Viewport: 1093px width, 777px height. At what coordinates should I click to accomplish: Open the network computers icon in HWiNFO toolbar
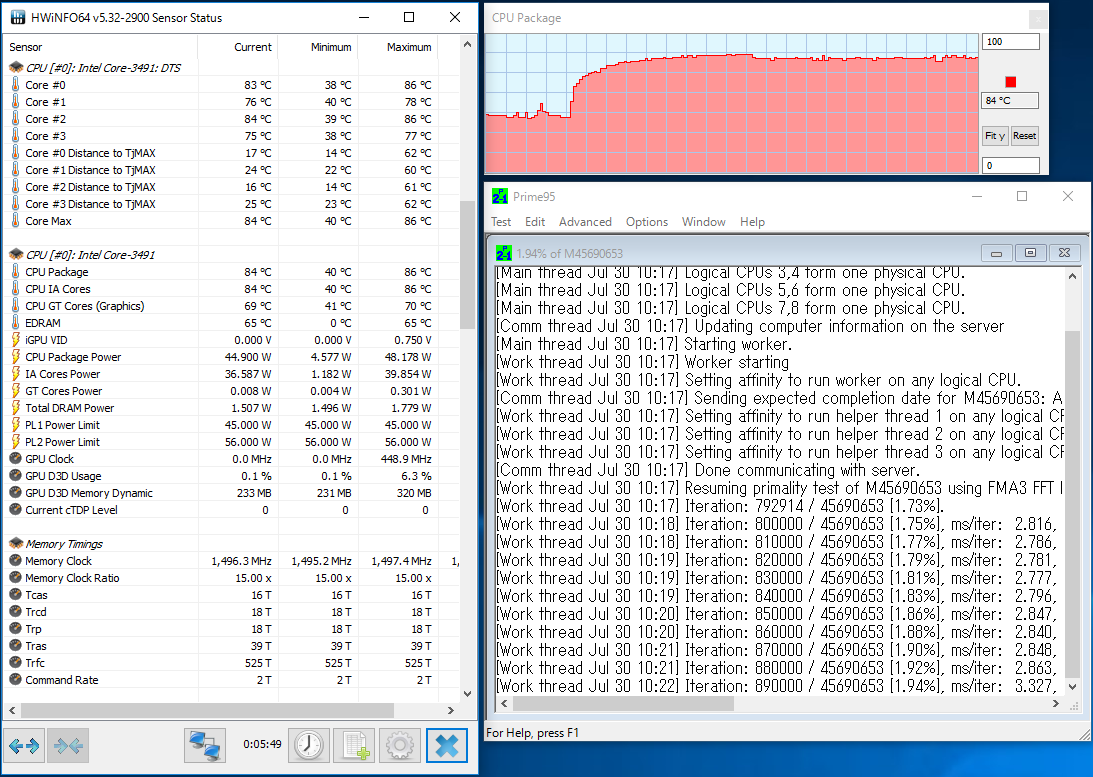[205, 746]
